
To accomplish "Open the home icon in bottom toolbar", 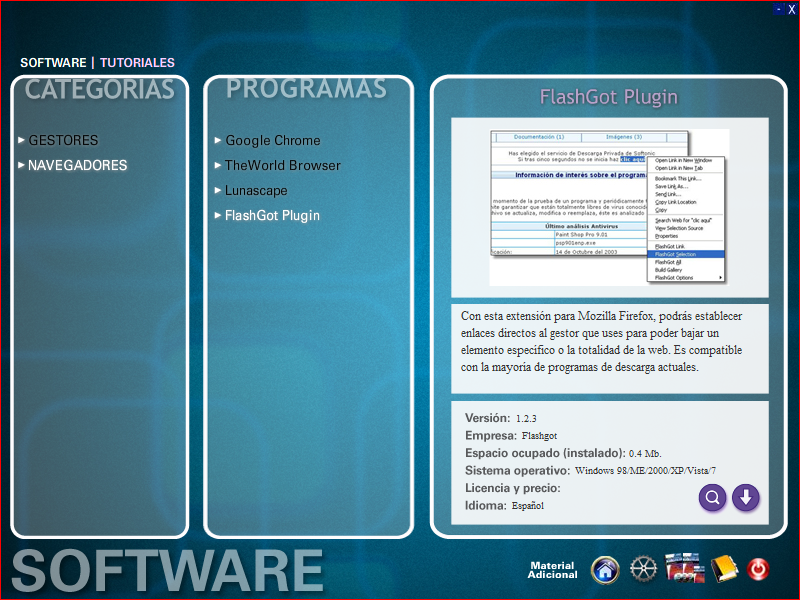I will click(x=605, y=569).
